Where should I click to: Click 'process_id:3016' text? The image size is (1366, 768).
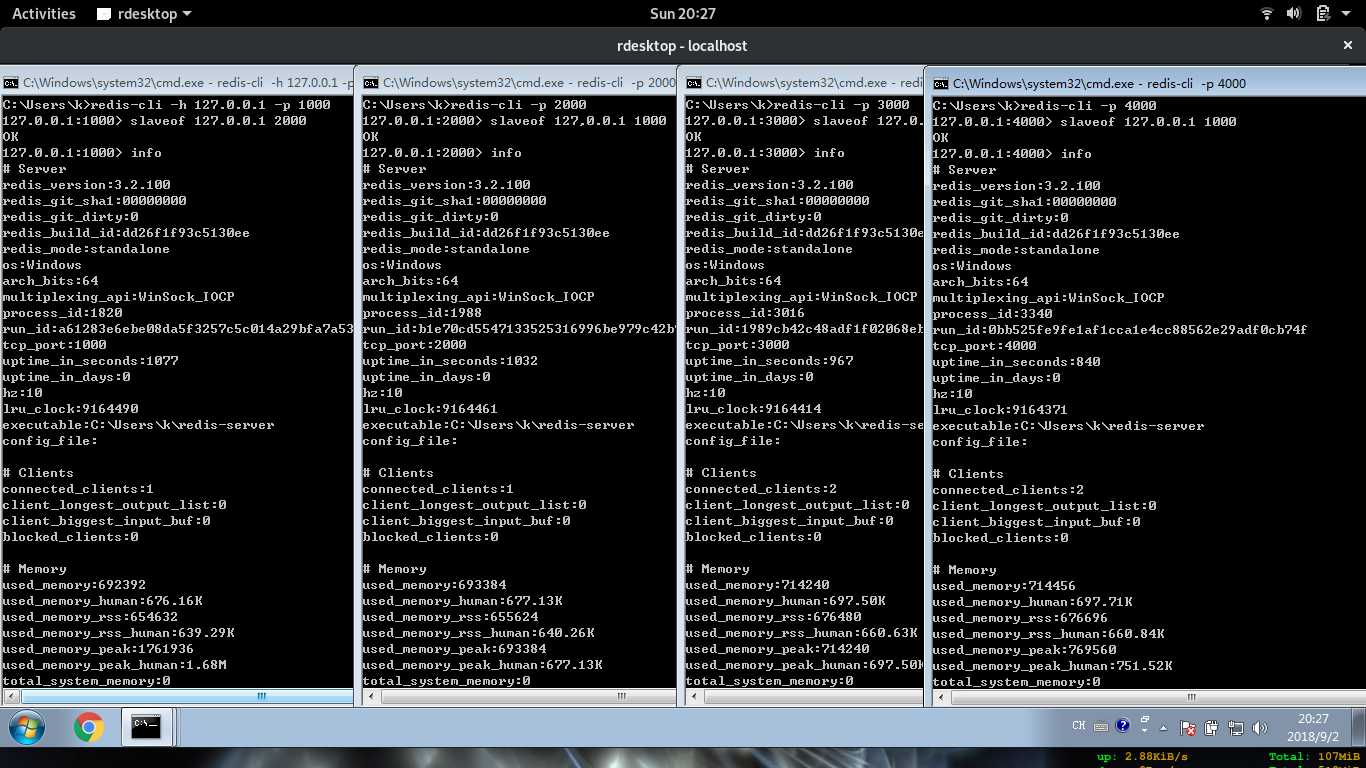coord(745,313)
